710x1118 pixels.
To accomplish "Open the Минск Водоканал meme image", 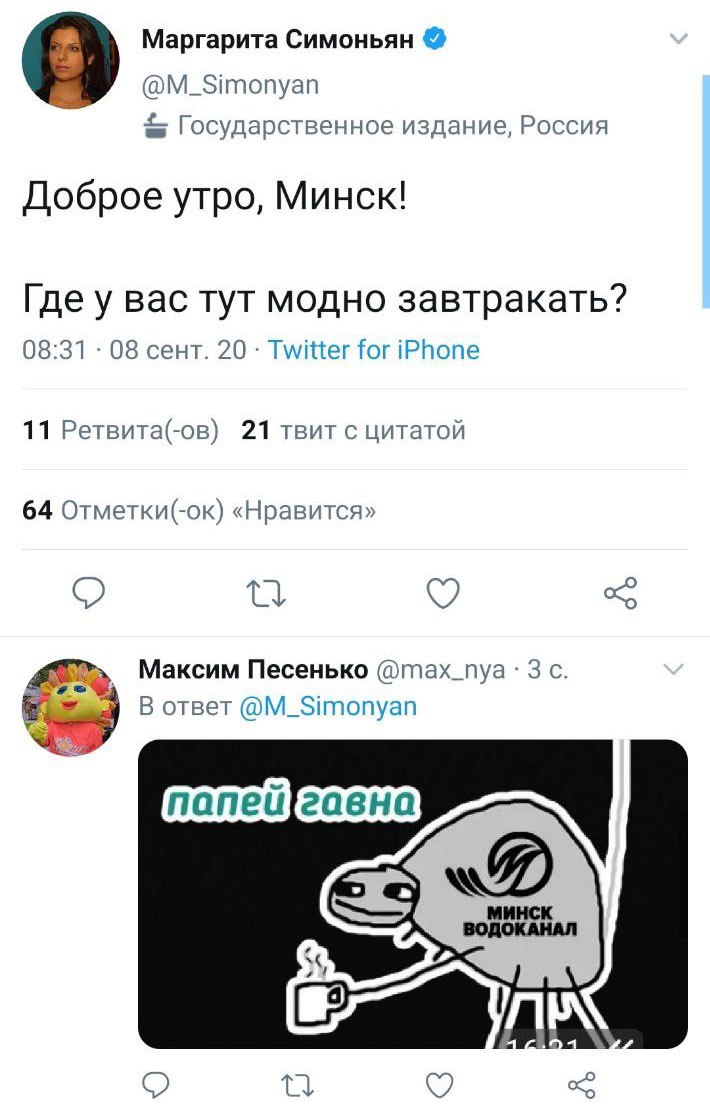I will pos(413,894).
